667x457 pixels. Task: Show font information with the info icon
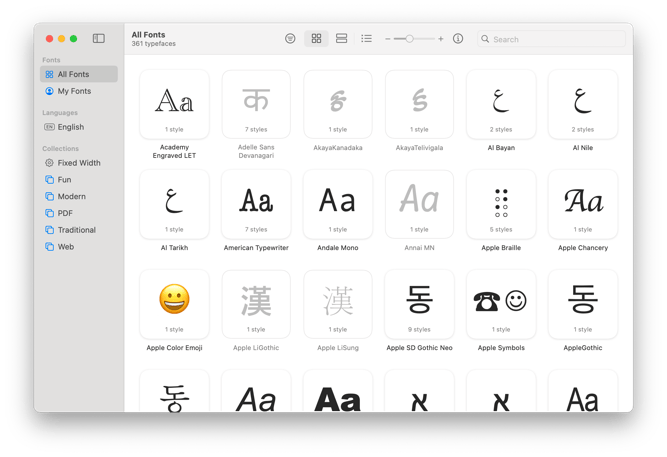point(458,39)
